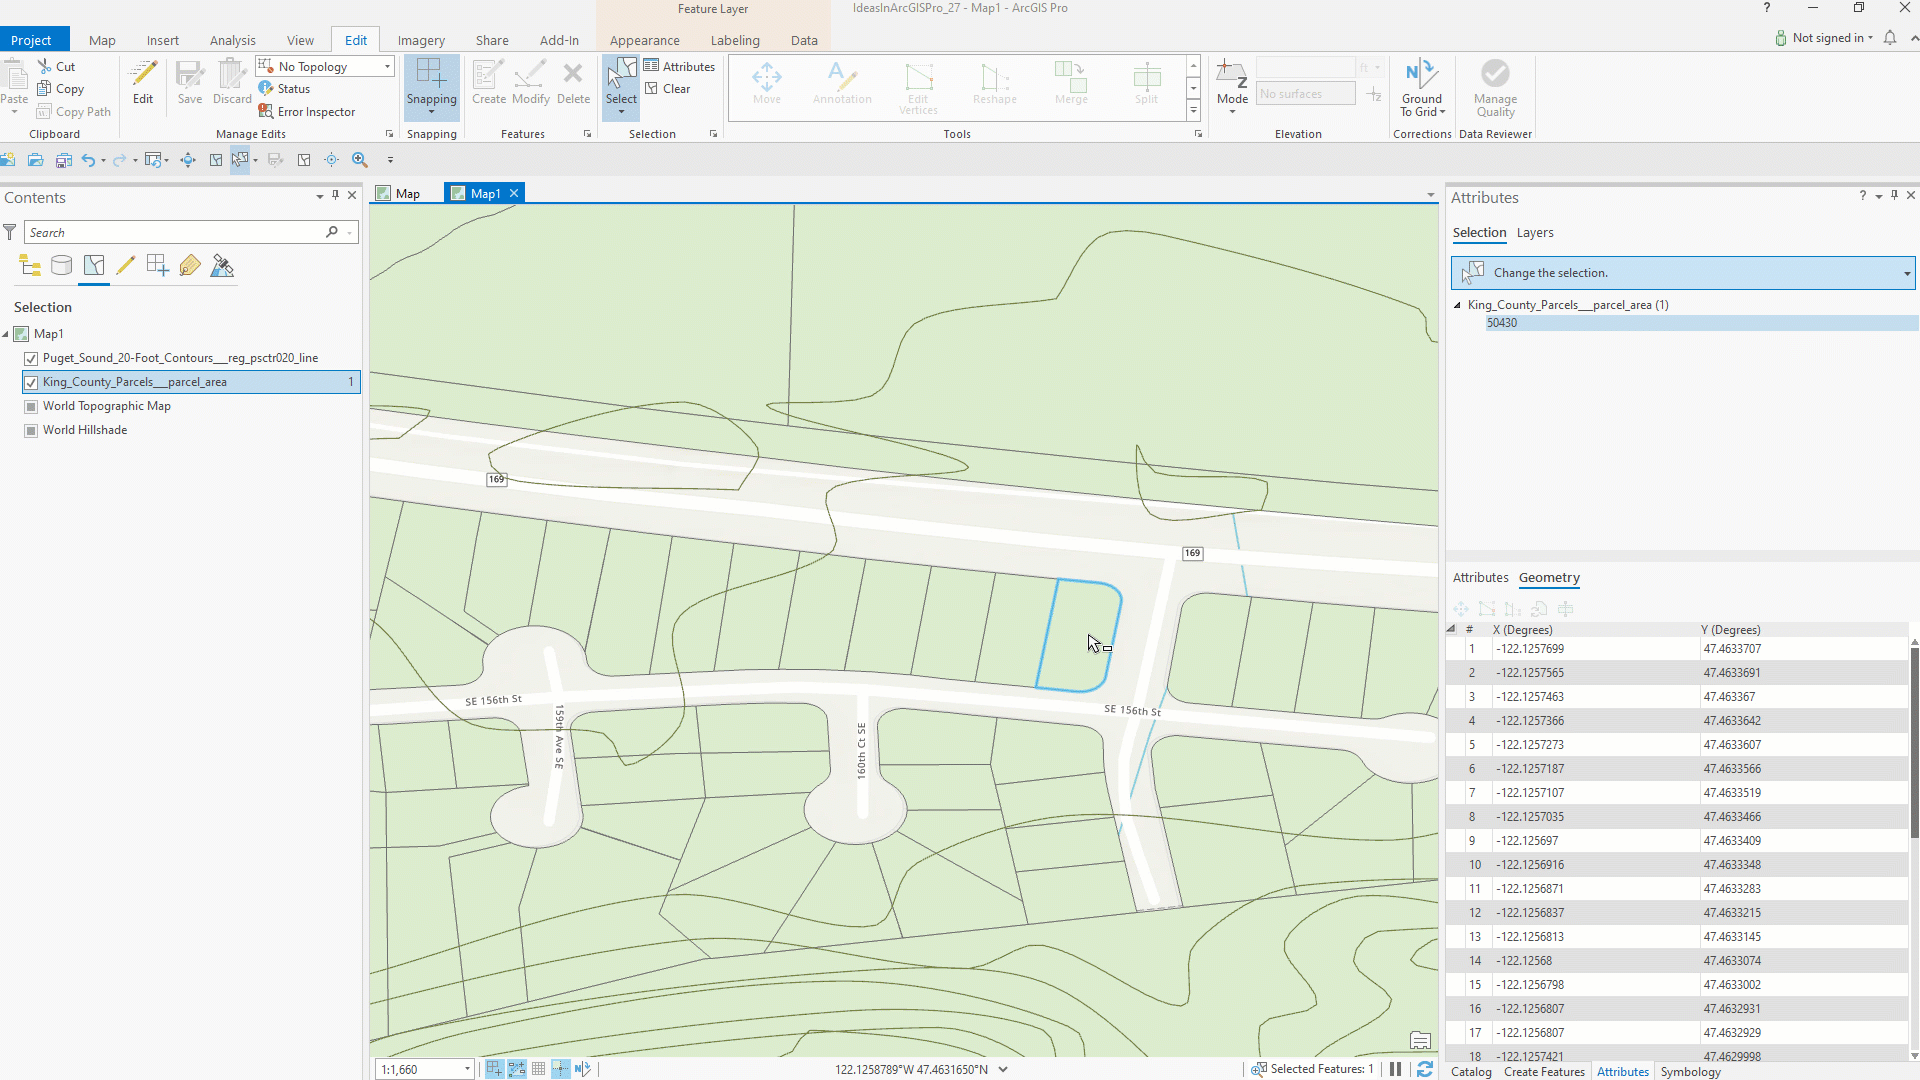Viewport: 1920px width, 1080px height.
Task: Activate the Move tool in Tools group
Action: coord(767,85)
